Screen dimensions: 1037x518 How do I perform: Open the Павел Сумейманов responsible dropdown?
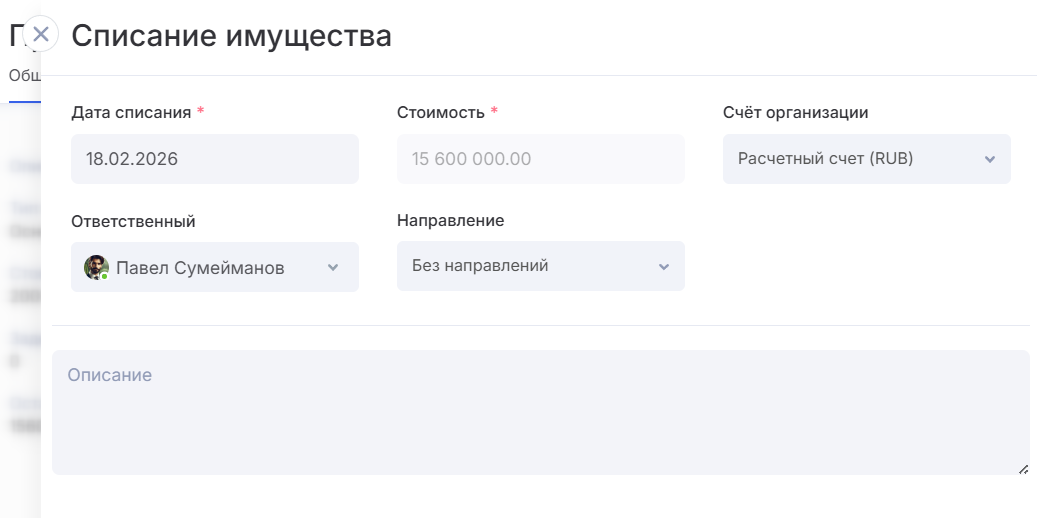[x=214, y=267]
